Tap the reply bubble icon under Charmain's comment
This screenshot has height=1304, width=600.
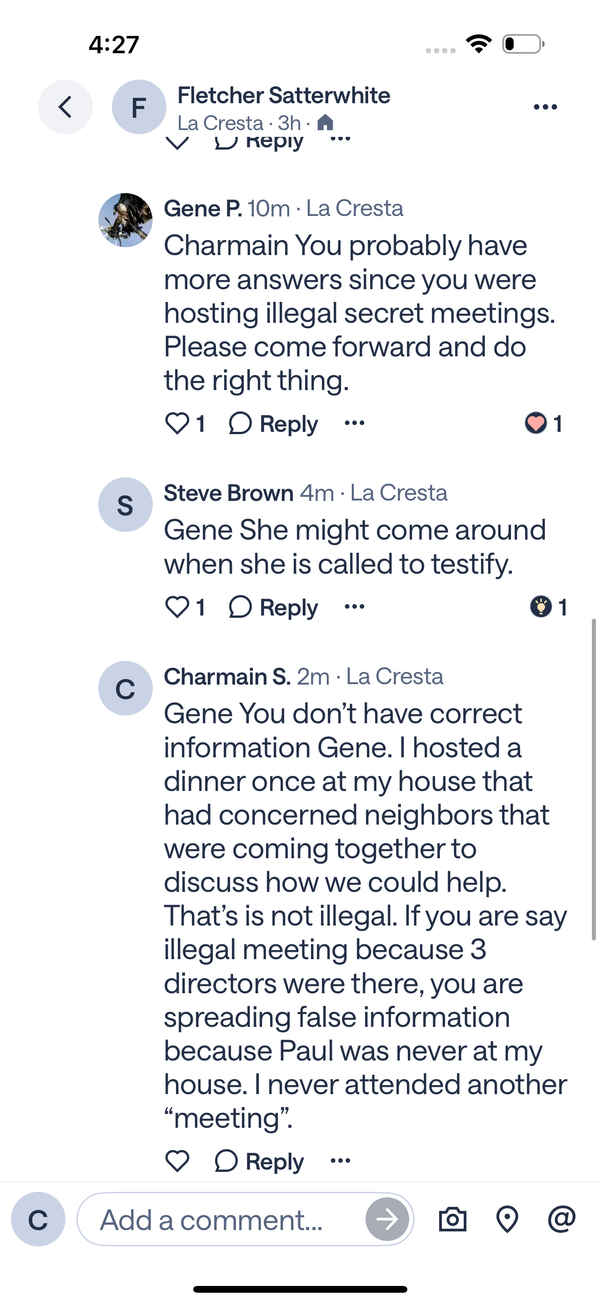click(x=227, y=1161)
